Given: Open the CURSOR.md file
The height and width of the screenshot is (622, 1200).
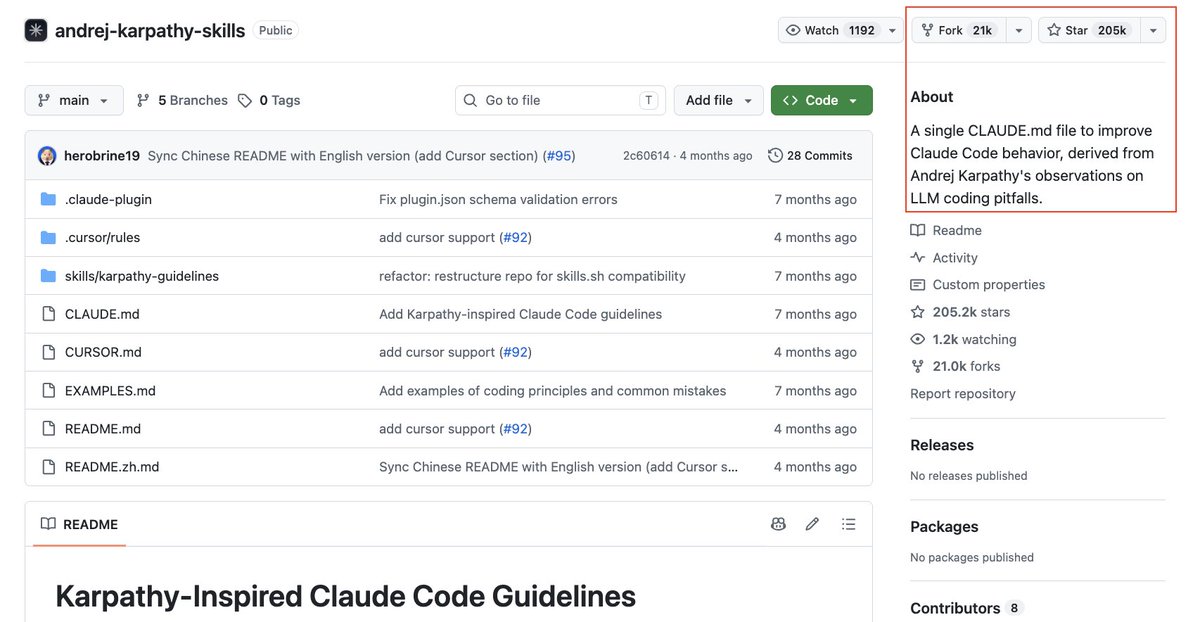Looking at the screenshot, I should pyautogui.click(x=103, y=352).
